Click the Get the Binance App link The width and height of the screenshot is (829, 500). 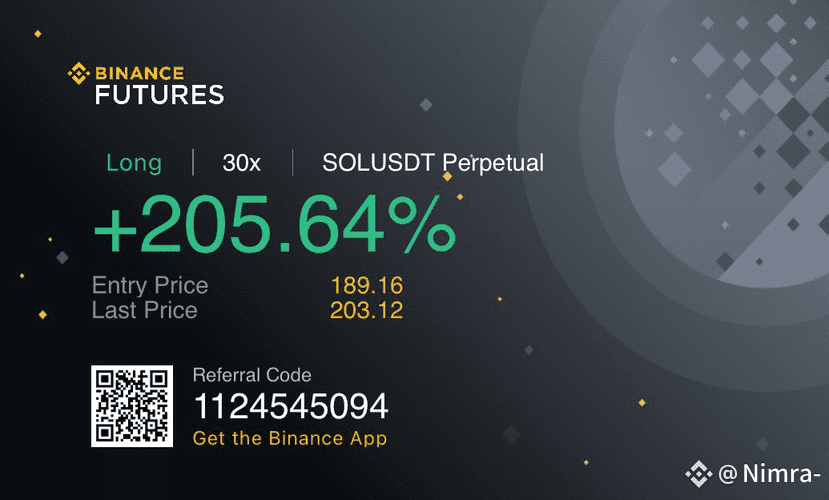point(290,438)
